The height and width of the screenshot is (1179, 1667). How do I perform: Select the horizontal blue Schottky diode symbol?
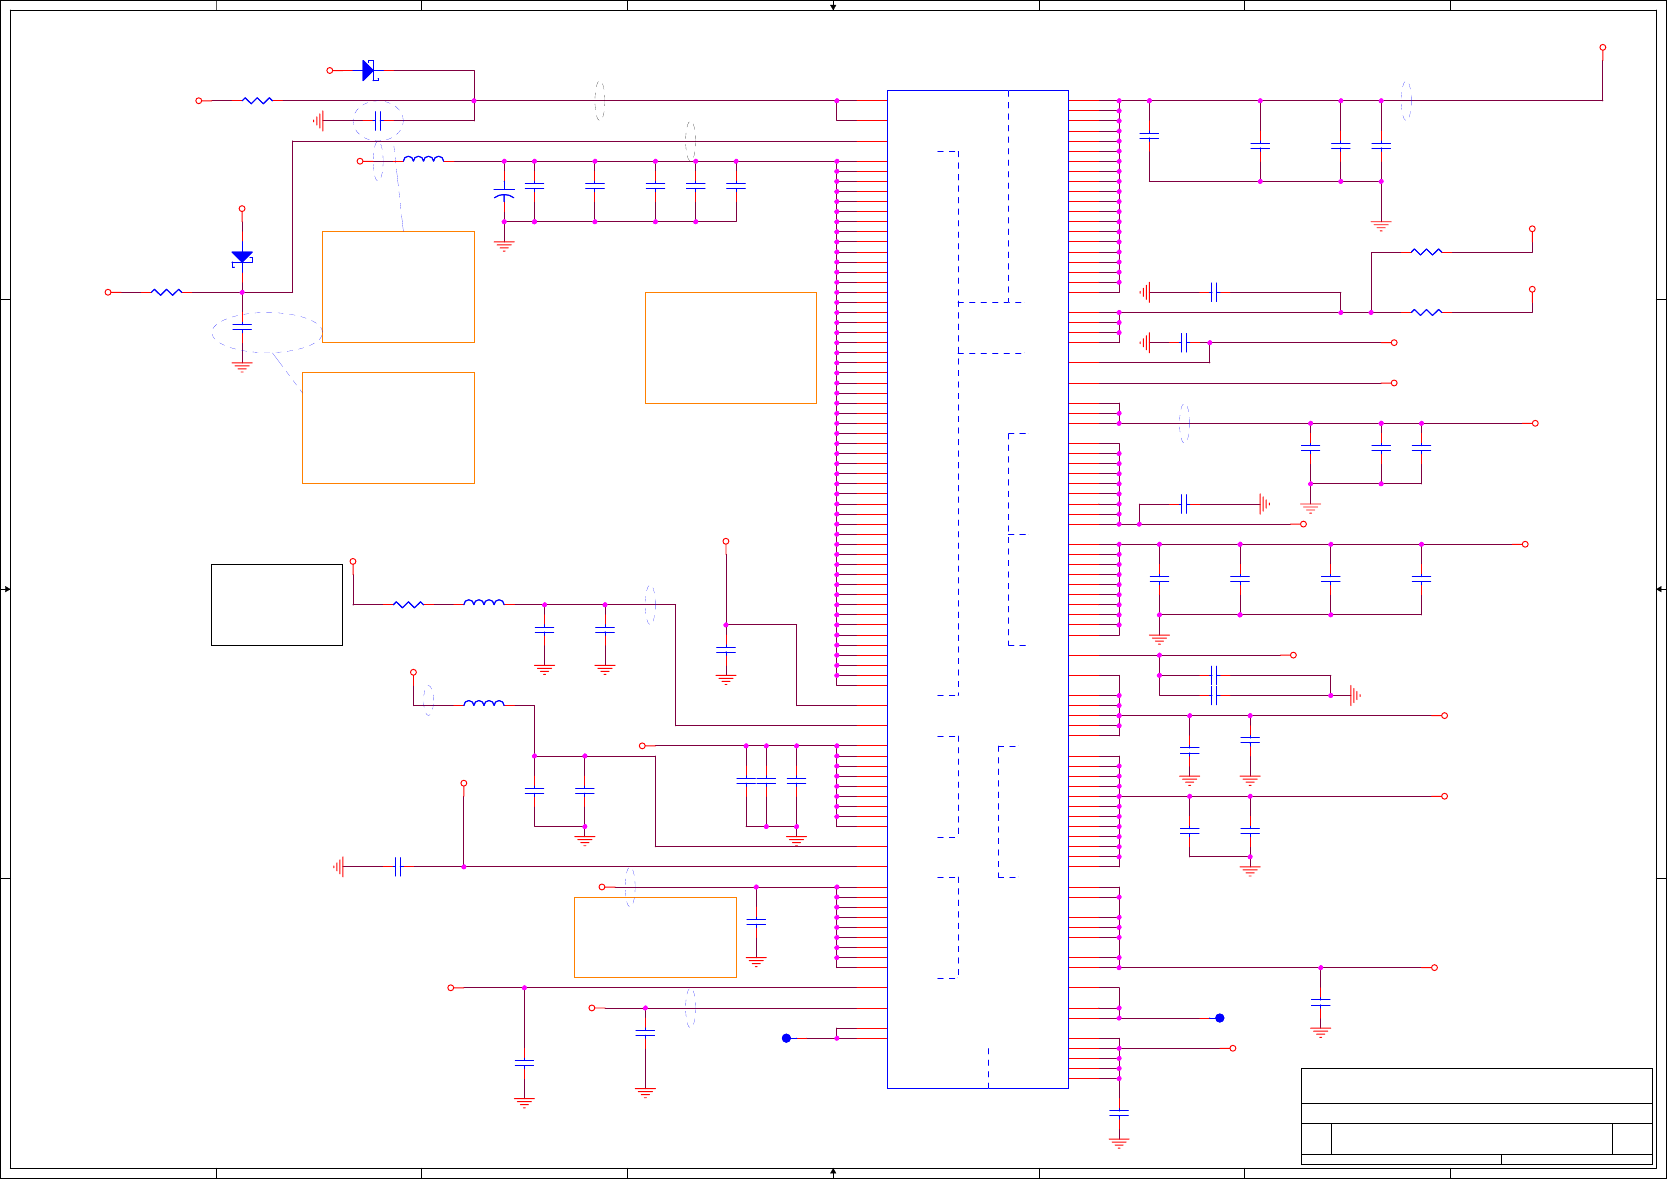tap(369, 70)
